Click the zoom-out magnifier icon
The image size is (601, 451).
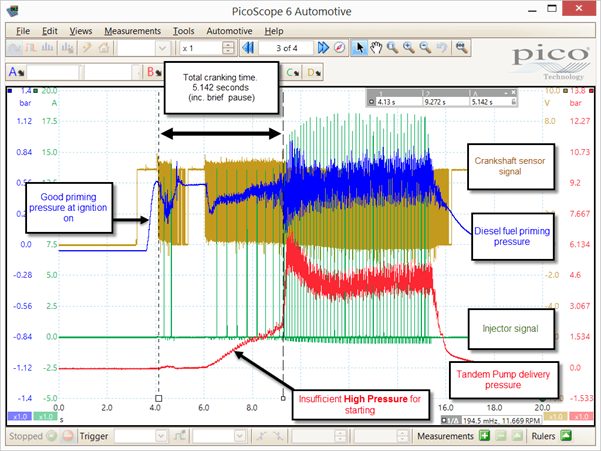pyautogui.click(x=425, y=48)
